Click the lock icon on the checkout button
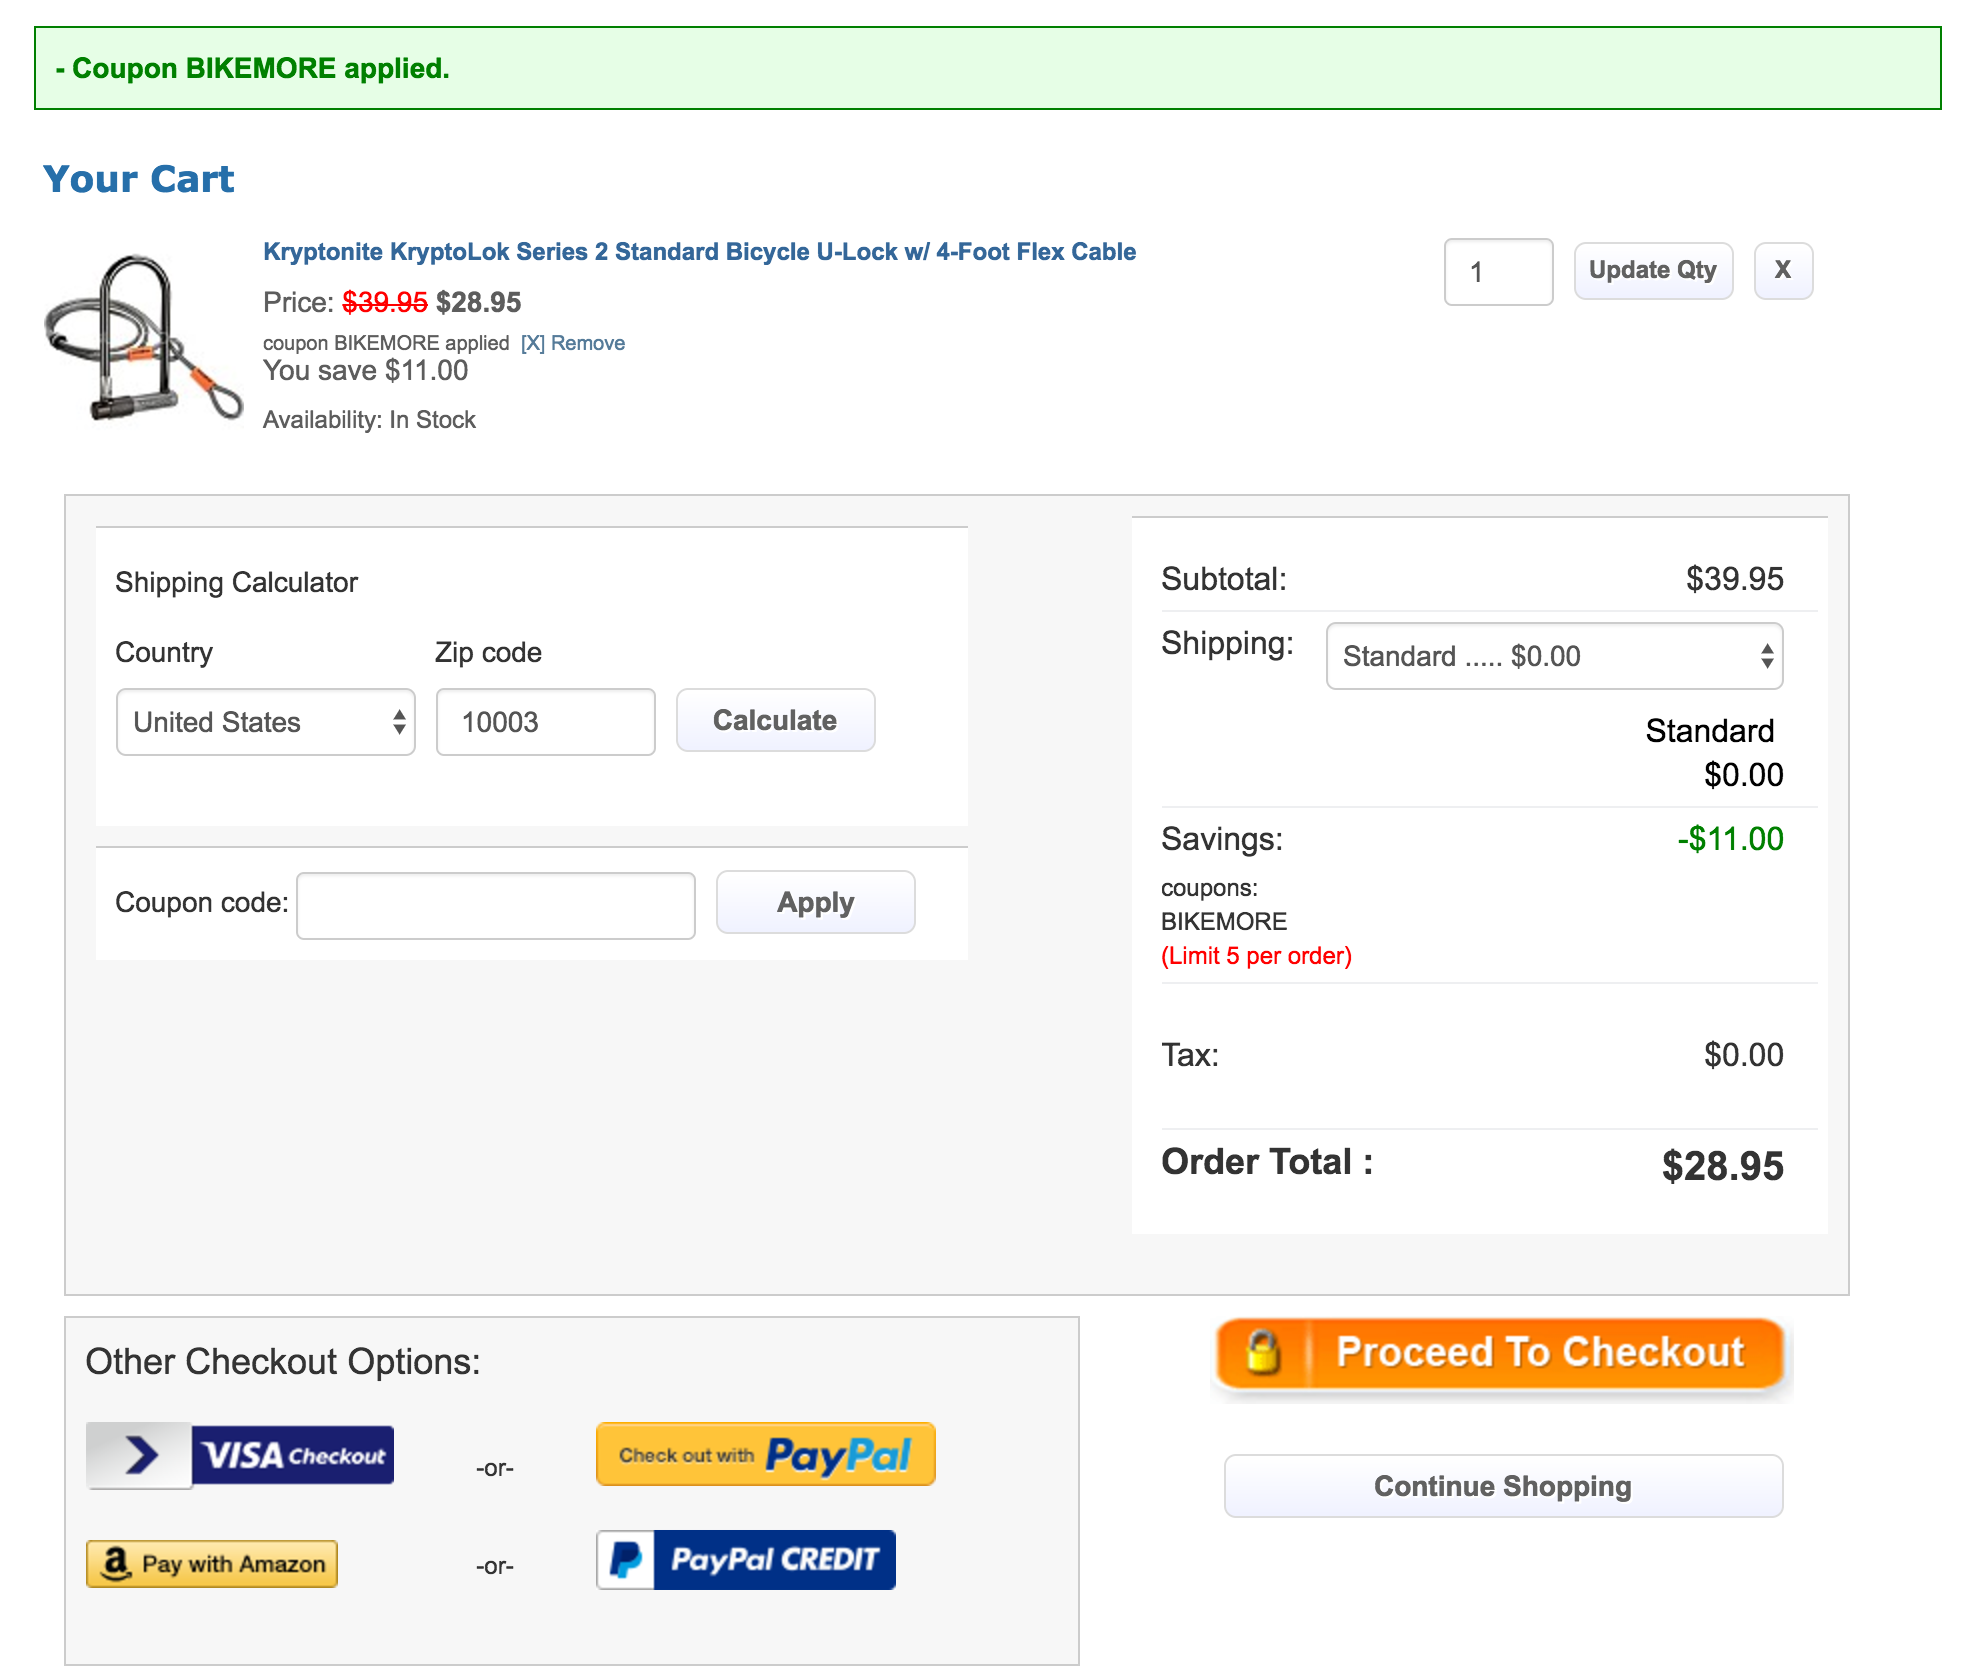 1263,1353
